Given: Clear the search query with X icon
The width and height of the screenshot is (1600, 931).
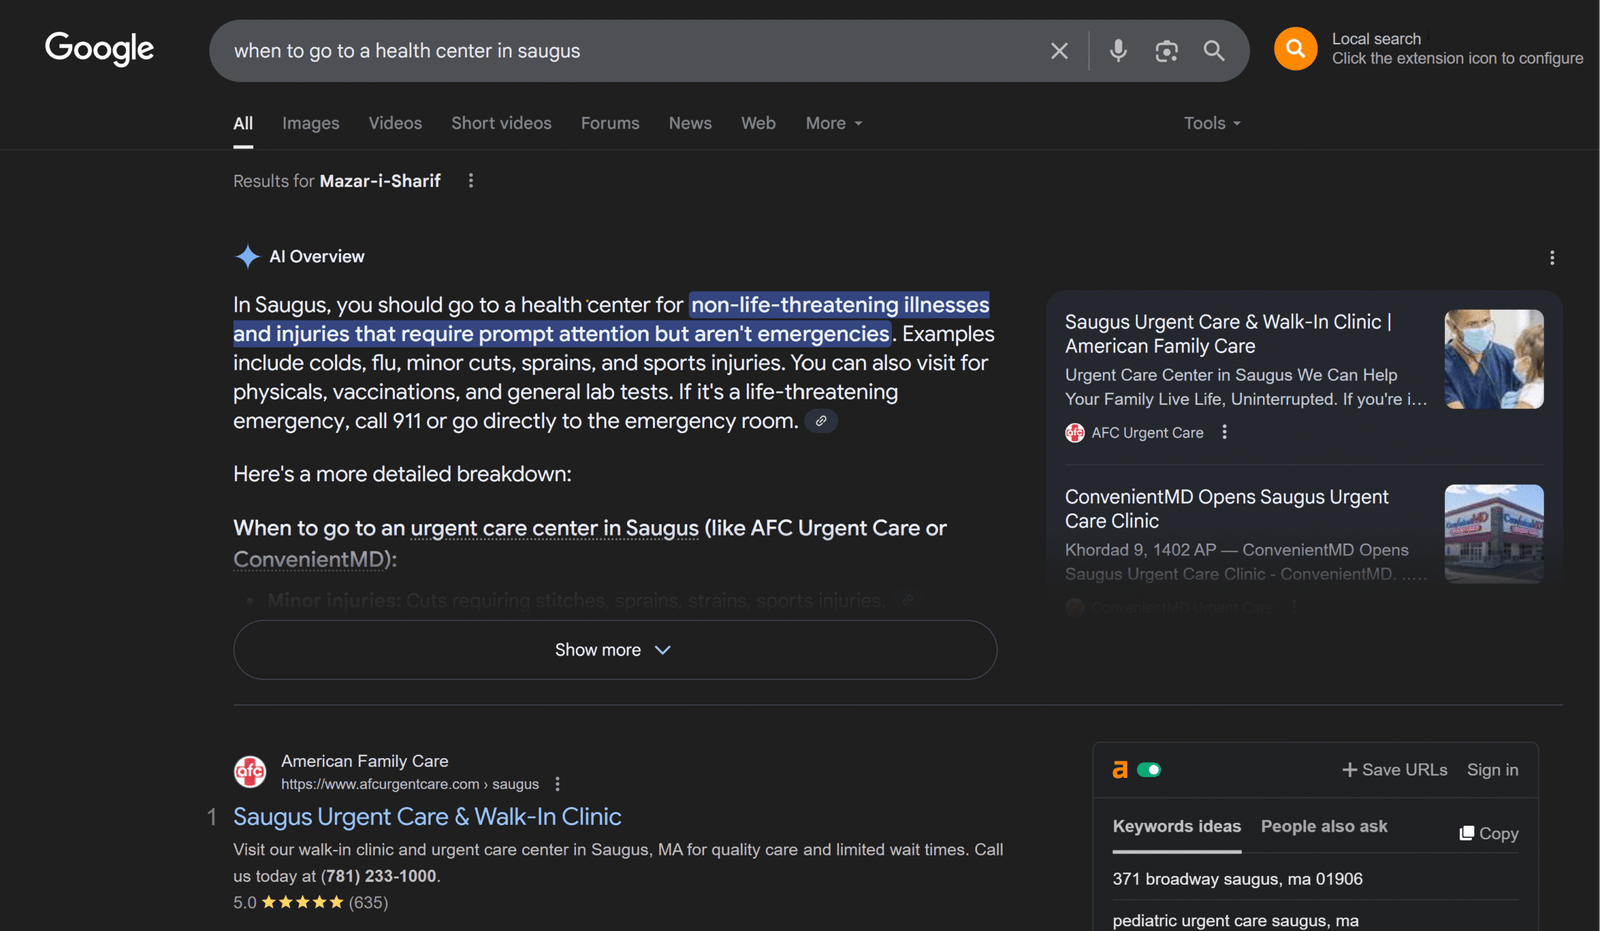Looking at the screenshot, I should (1059, 51).
